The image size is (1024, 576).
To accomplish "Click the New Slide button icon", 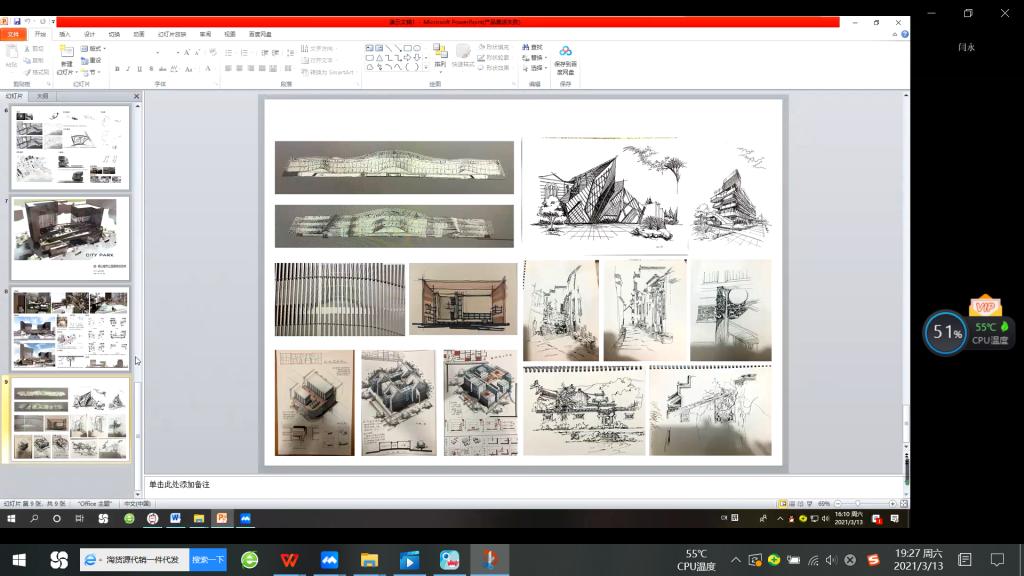I will tap(66, 53).
